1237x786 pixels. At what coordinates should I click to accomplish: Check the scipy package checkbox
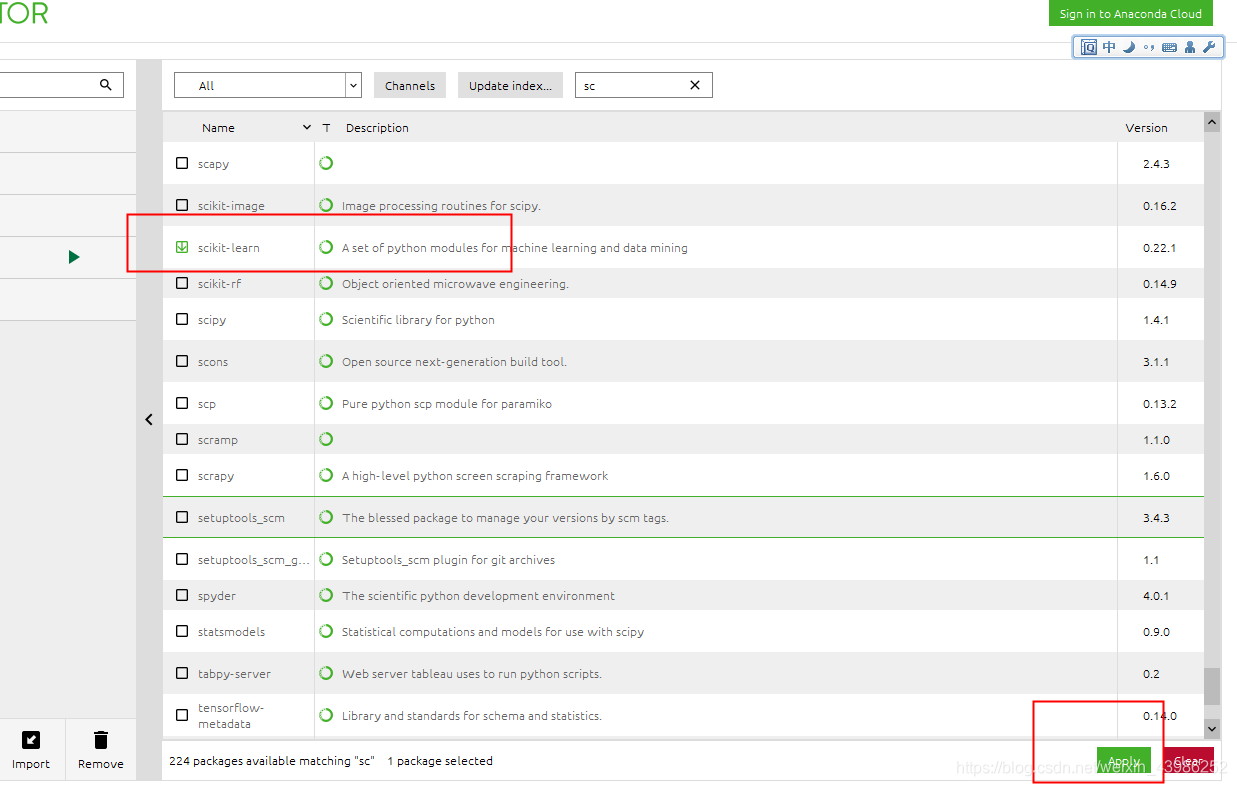pyautogui.click(x=182, y=319)
